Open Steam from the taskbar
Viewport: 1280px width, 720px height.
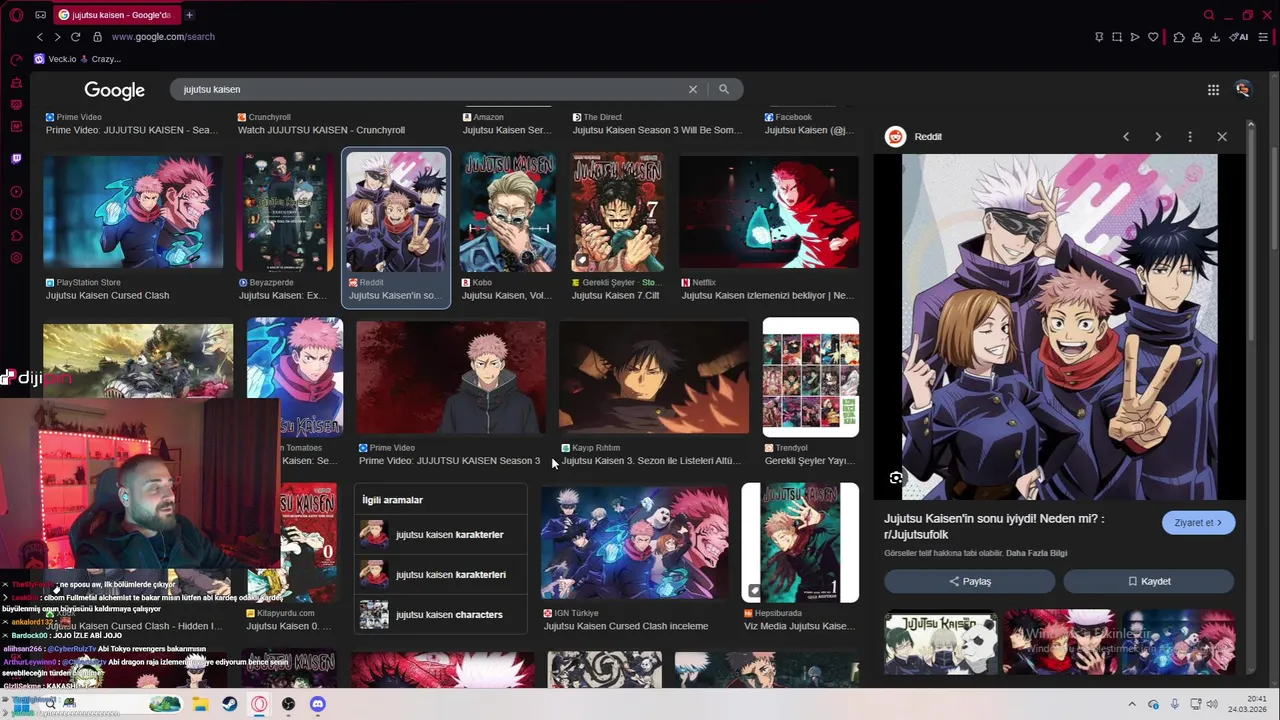[x=230, y=704]
